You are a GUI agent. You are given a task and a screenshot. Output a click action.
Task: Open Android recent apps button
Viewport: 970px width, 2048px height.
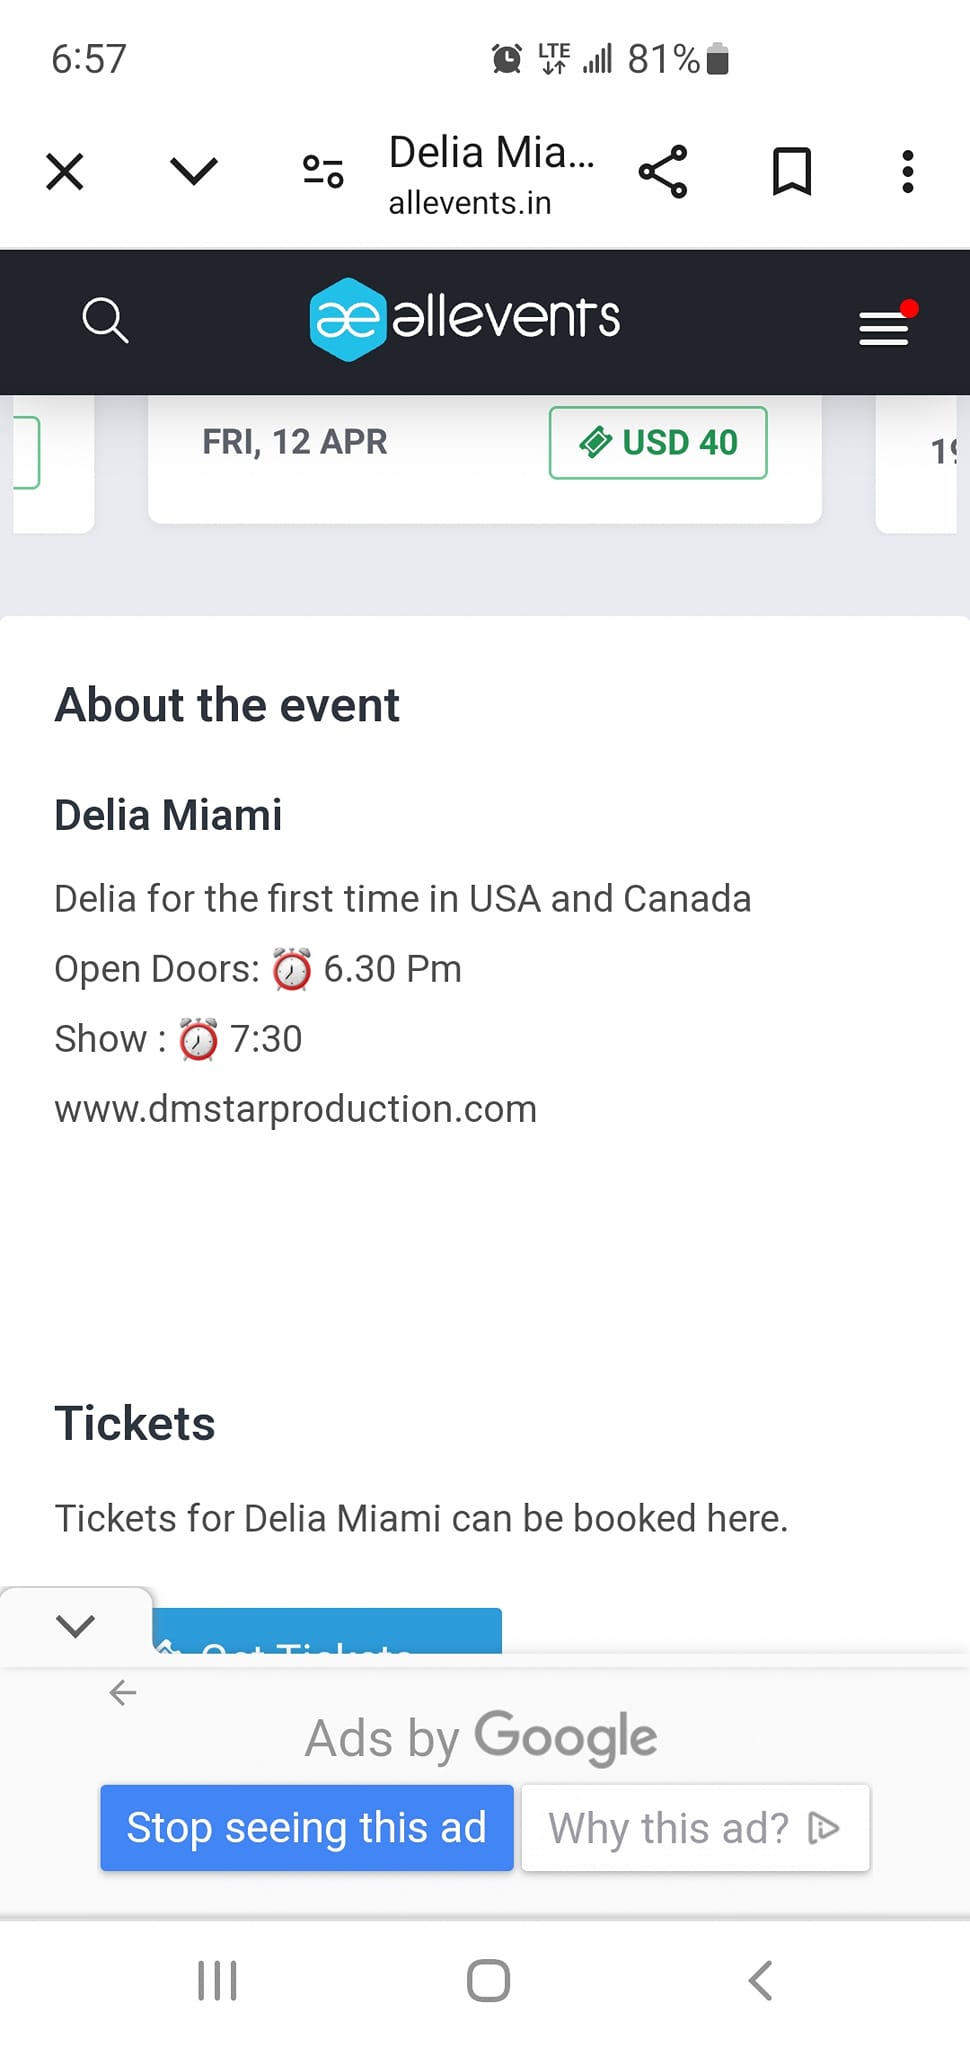[x=217, y=1981]
